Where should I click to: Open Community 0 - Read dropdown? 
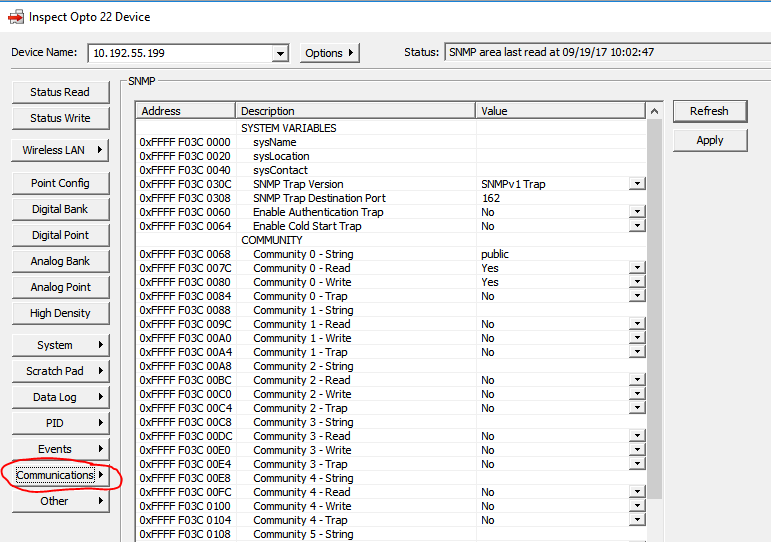point(637,268)
